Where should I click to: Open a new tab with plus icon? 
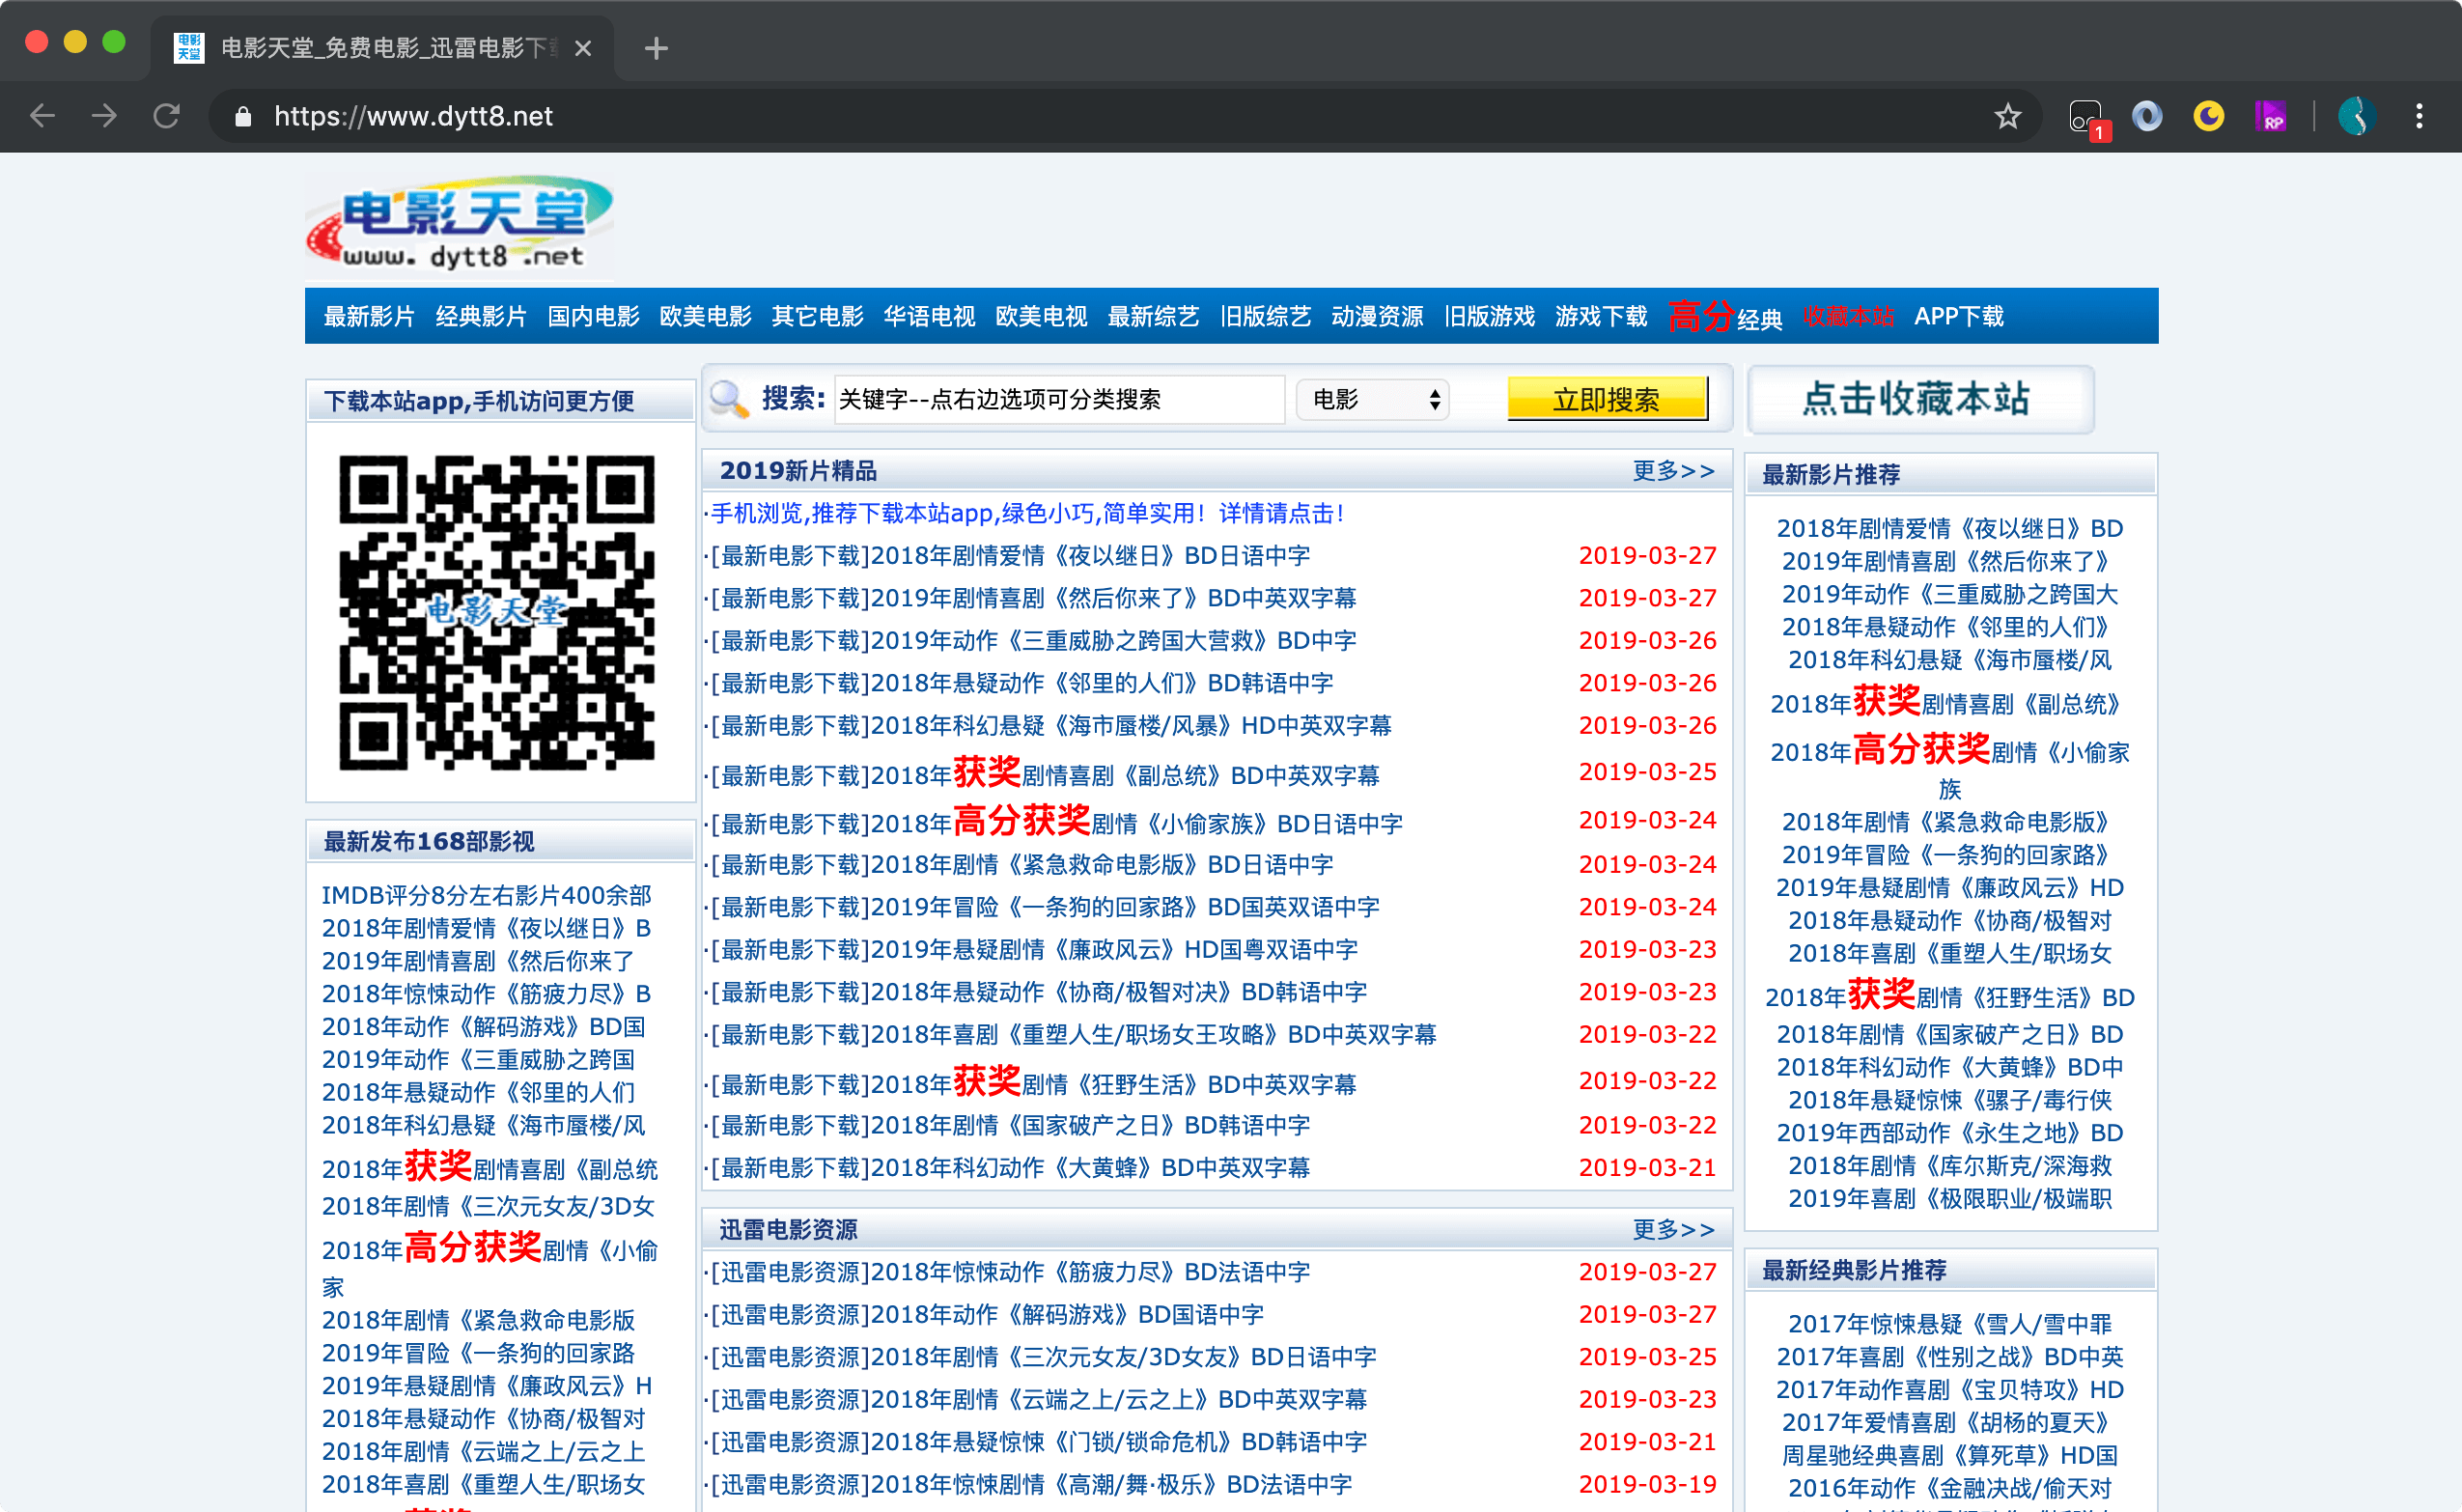point(656,48)
